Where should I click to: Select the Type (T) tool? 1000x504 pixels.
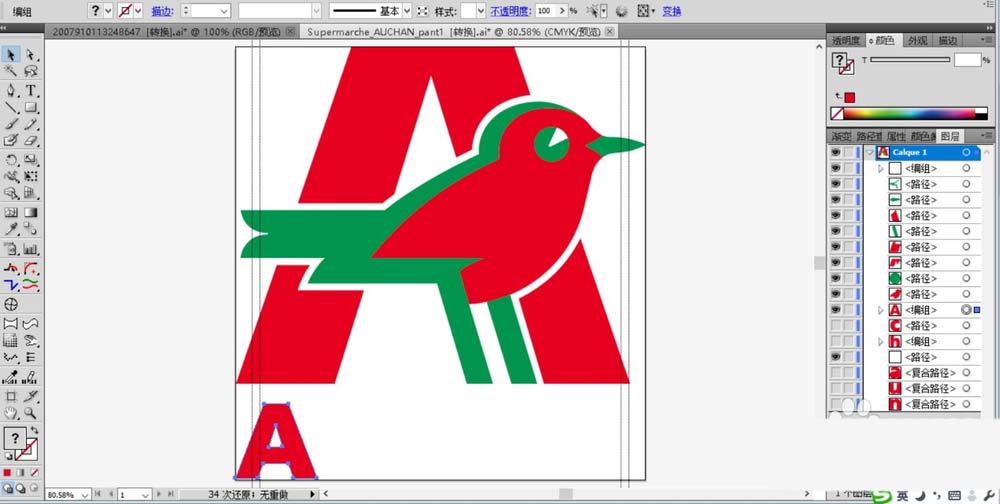coord(31,91)
